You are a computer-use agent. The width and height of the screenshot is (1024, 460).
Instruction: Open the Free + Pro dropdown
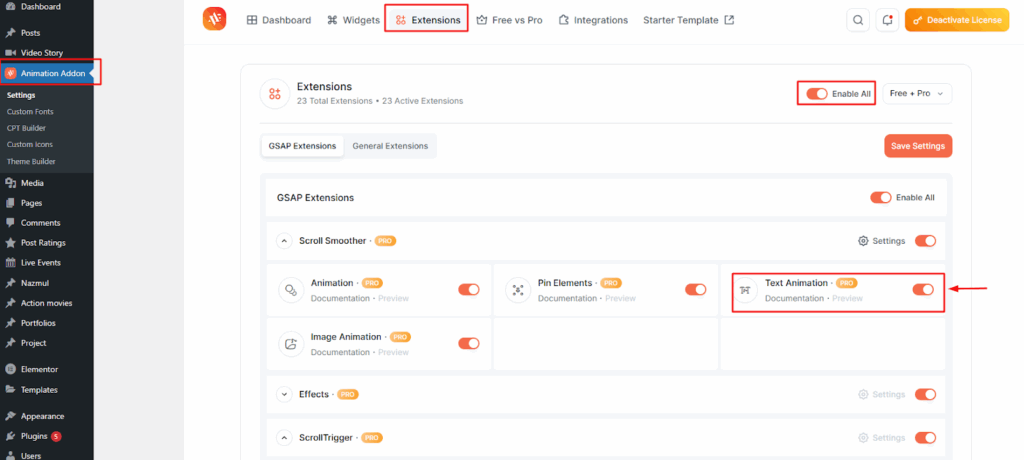click(x=916, y=94)
